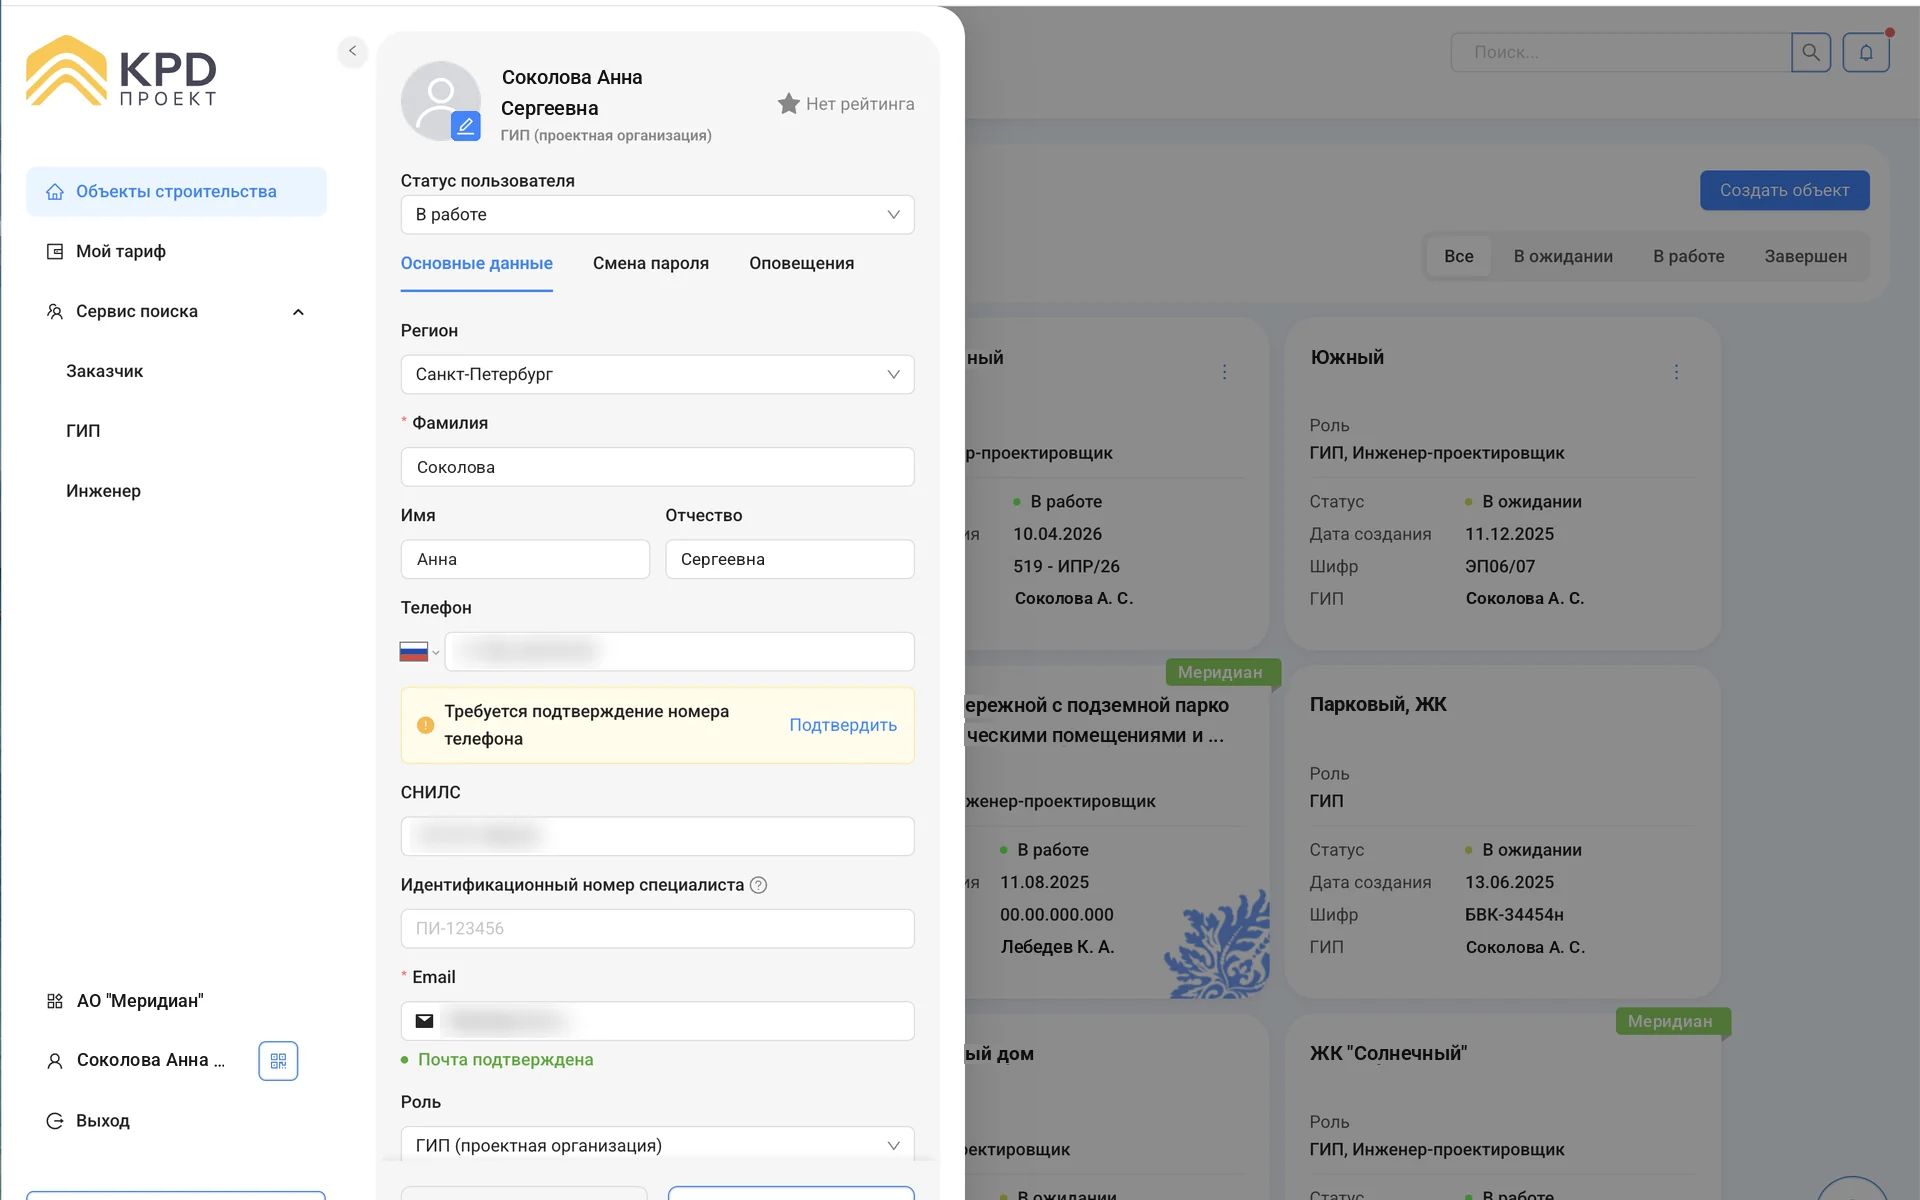Open the three-dot menu on Южный card
The image size is (1920, 1200).
pyautogui.click(x=1676, y=372)
